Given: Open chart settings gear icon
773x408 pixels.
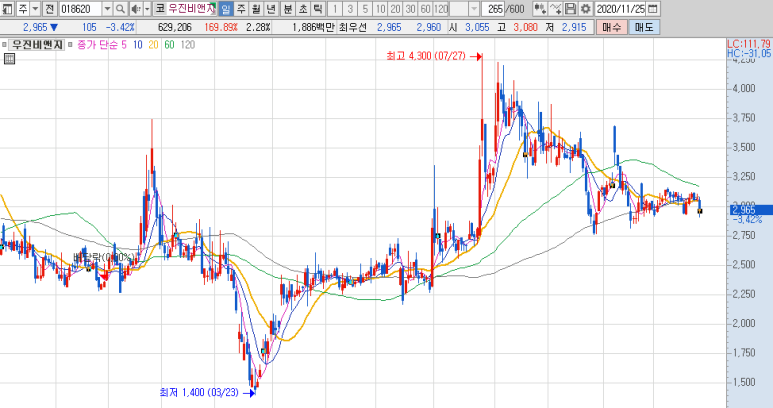Looking at the screenshot, I should pos(586,8).
